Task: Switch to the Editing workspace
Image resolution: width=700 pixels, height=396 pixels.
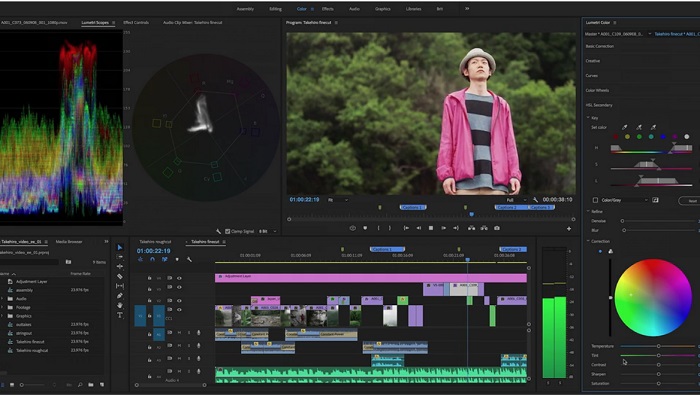Action: tap(275, 9)
